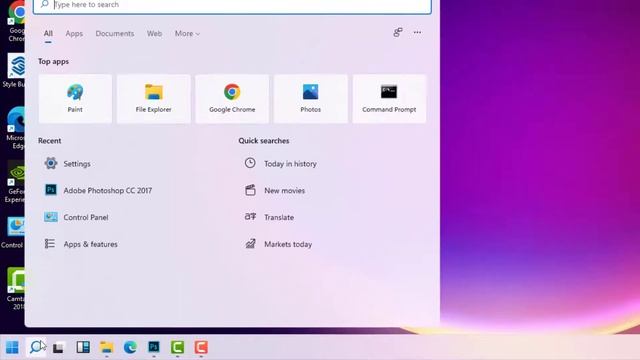640x360 pixels.
Task: Open Control Panel from Recent list
Action: pos(76,217)
